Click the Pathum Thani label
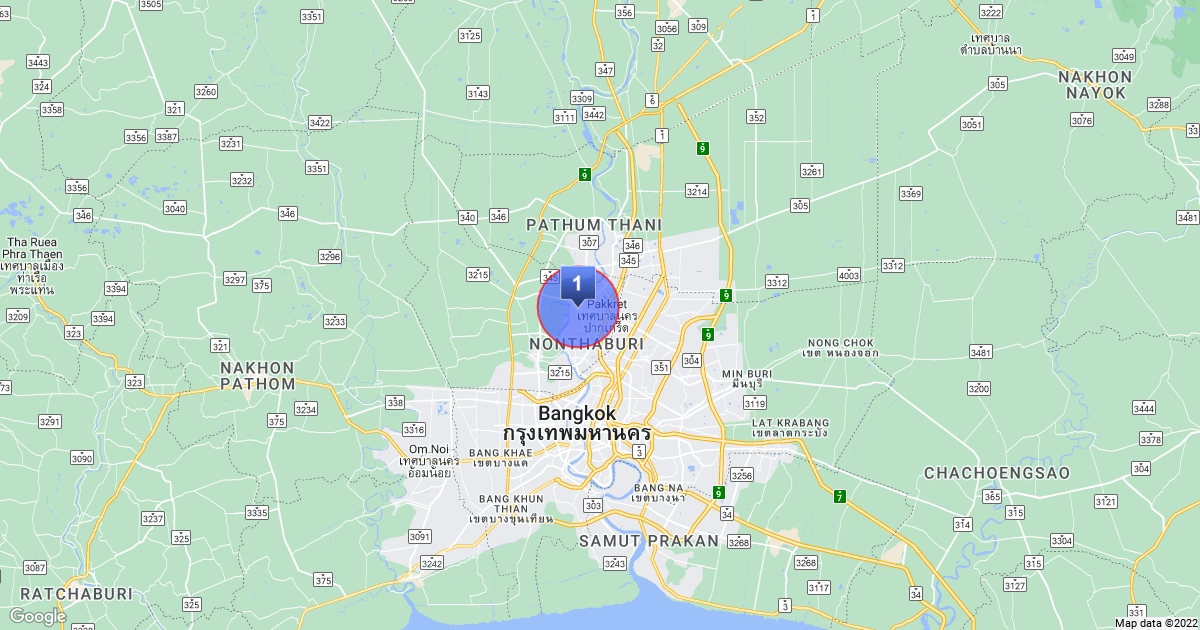This screenshot has height=630, width=1200. pos(585,224)
